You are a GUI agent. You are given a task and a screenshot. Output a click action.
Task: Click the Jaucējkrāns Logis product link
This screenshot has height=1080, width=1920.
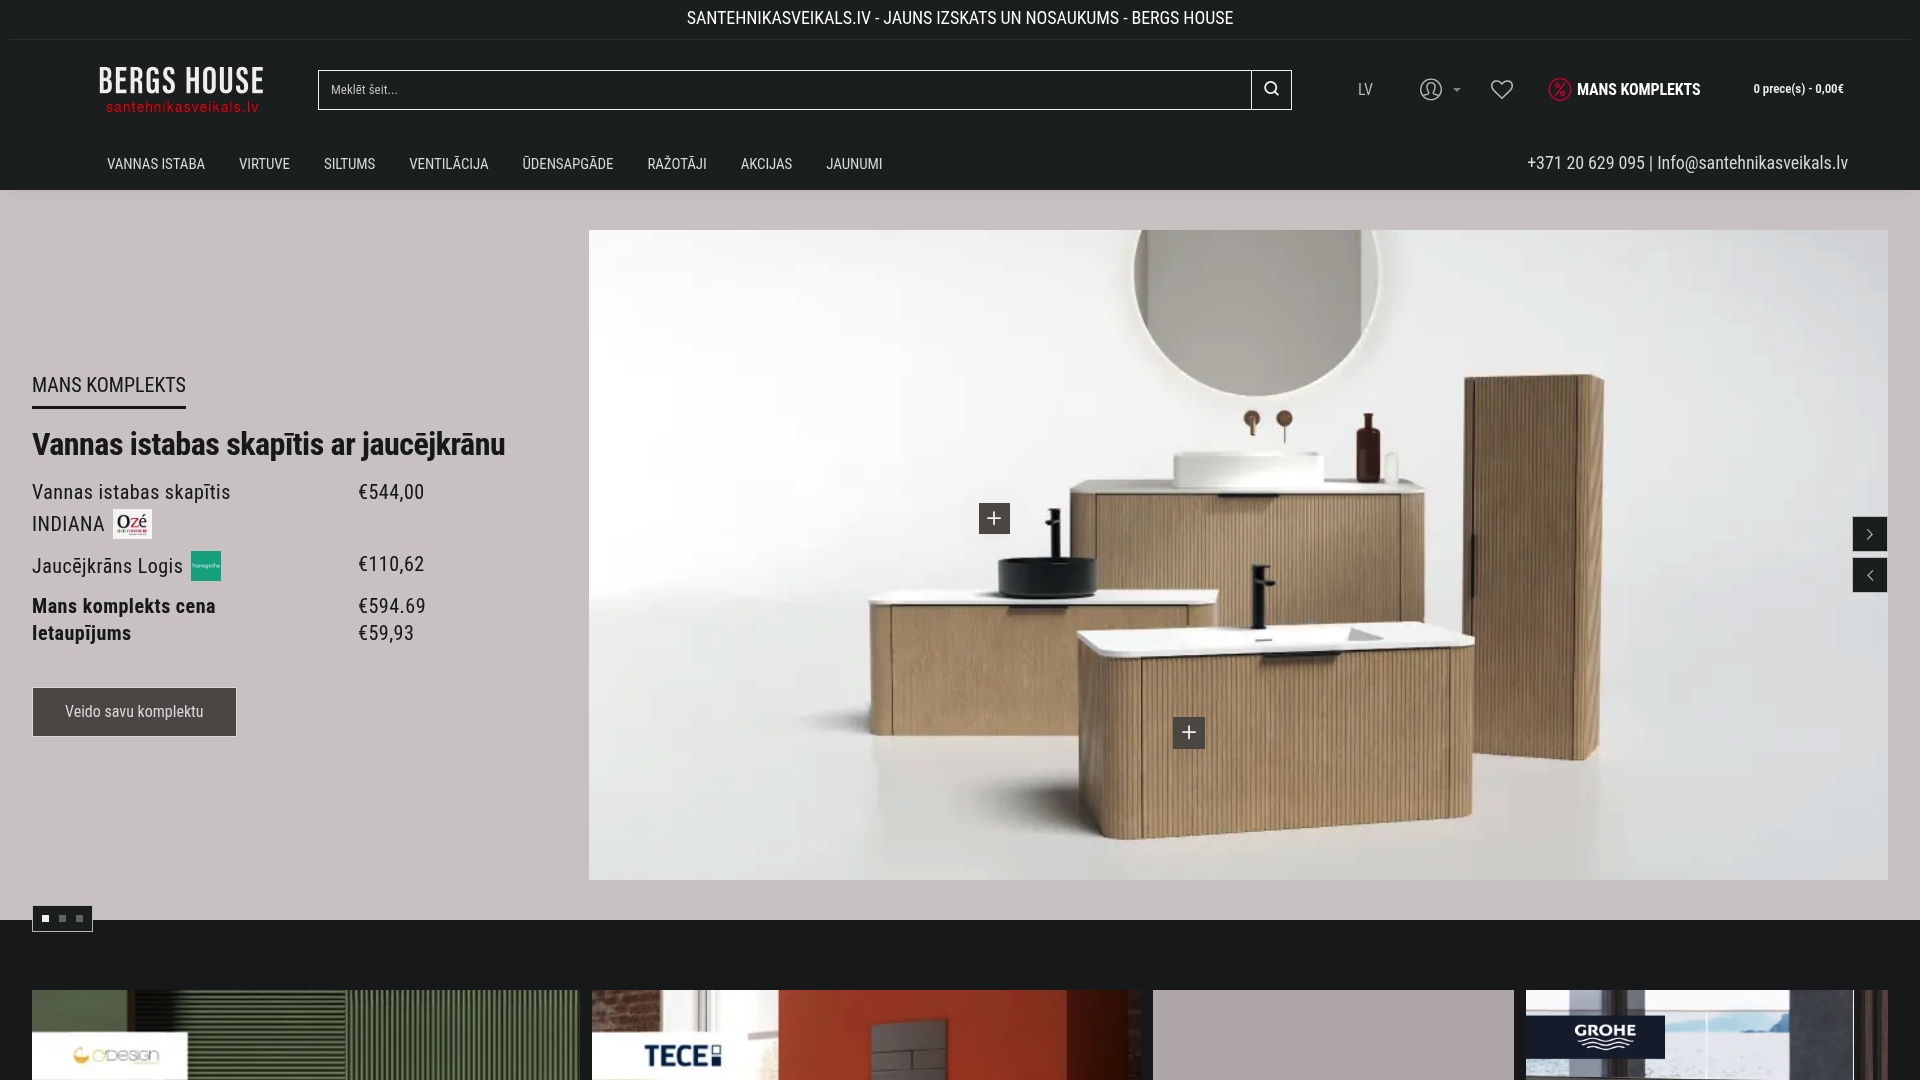(x=107, y=566)
